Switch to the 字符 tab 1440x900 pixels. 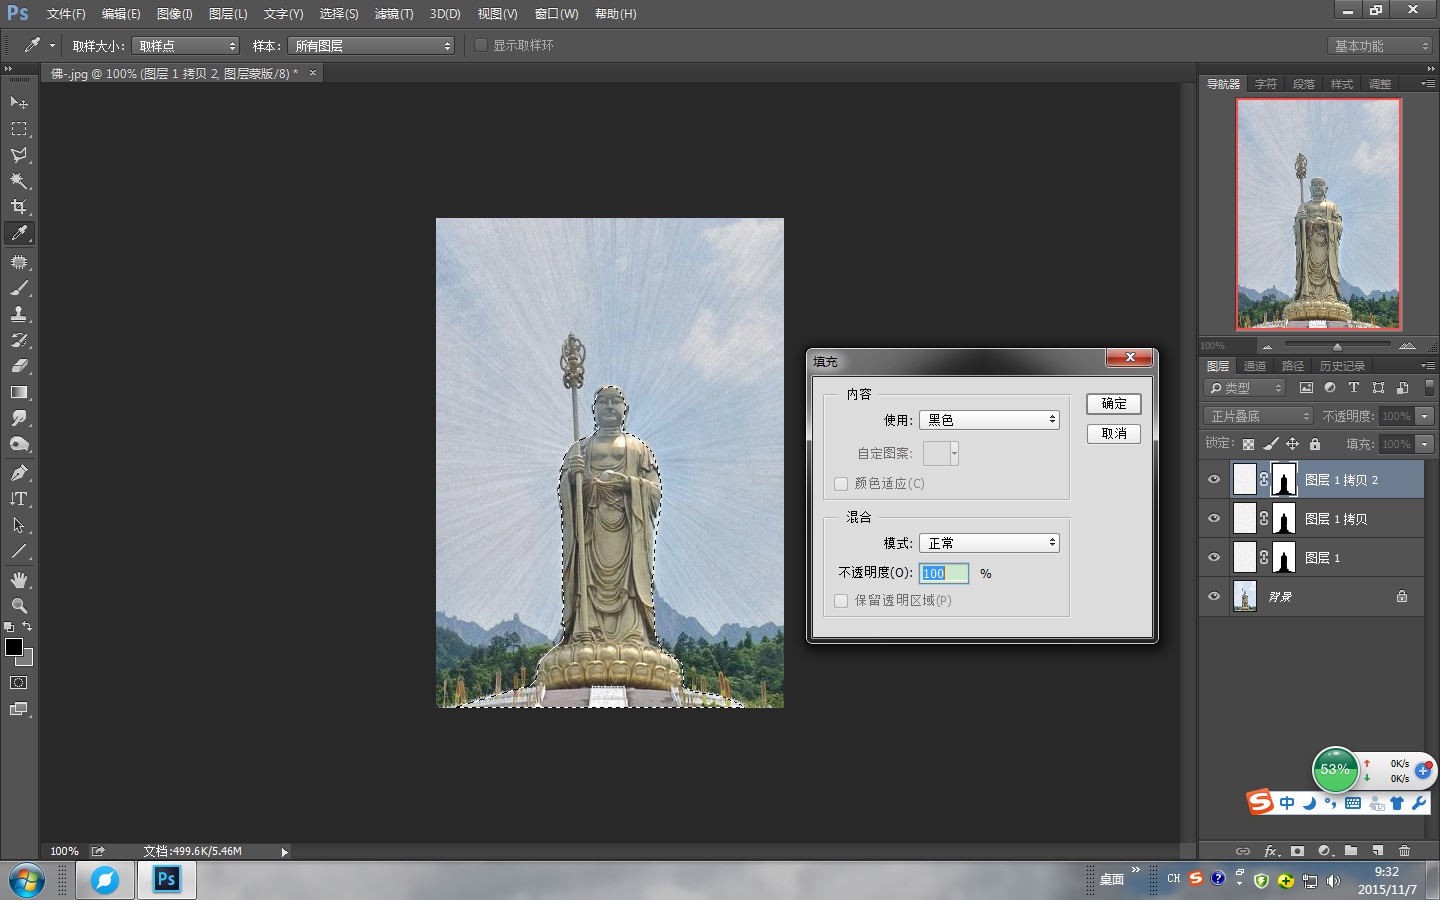click(x=1266, y=84)
